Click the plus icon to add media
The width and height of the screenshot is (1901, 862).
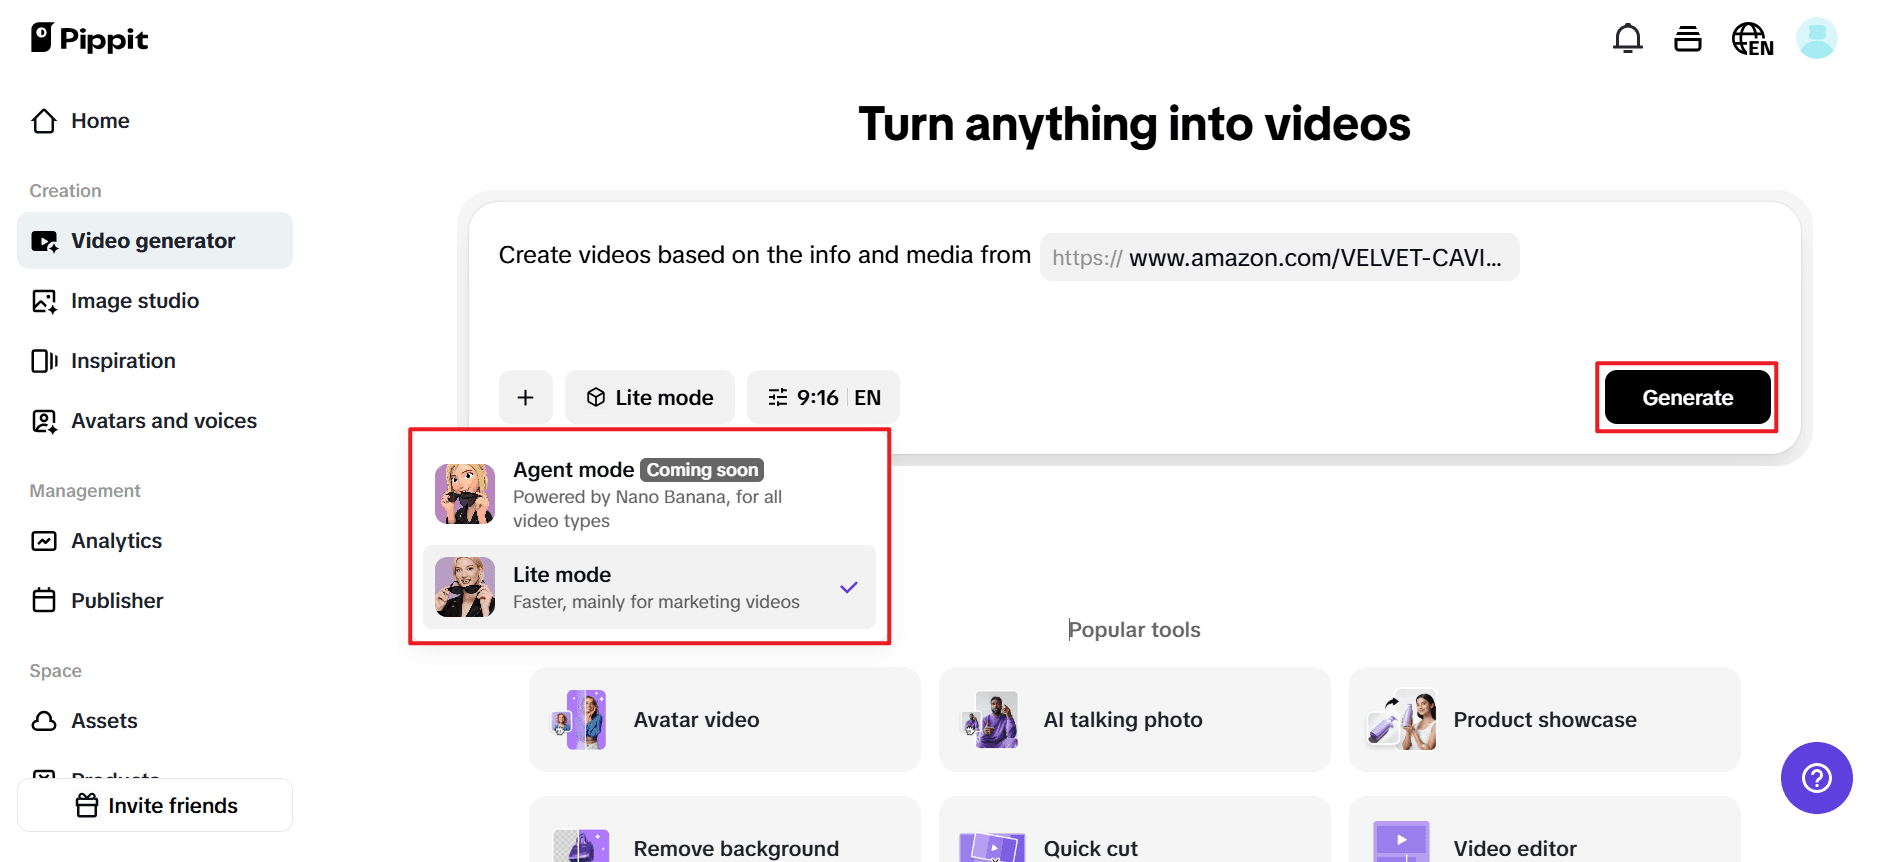point(525,397)
